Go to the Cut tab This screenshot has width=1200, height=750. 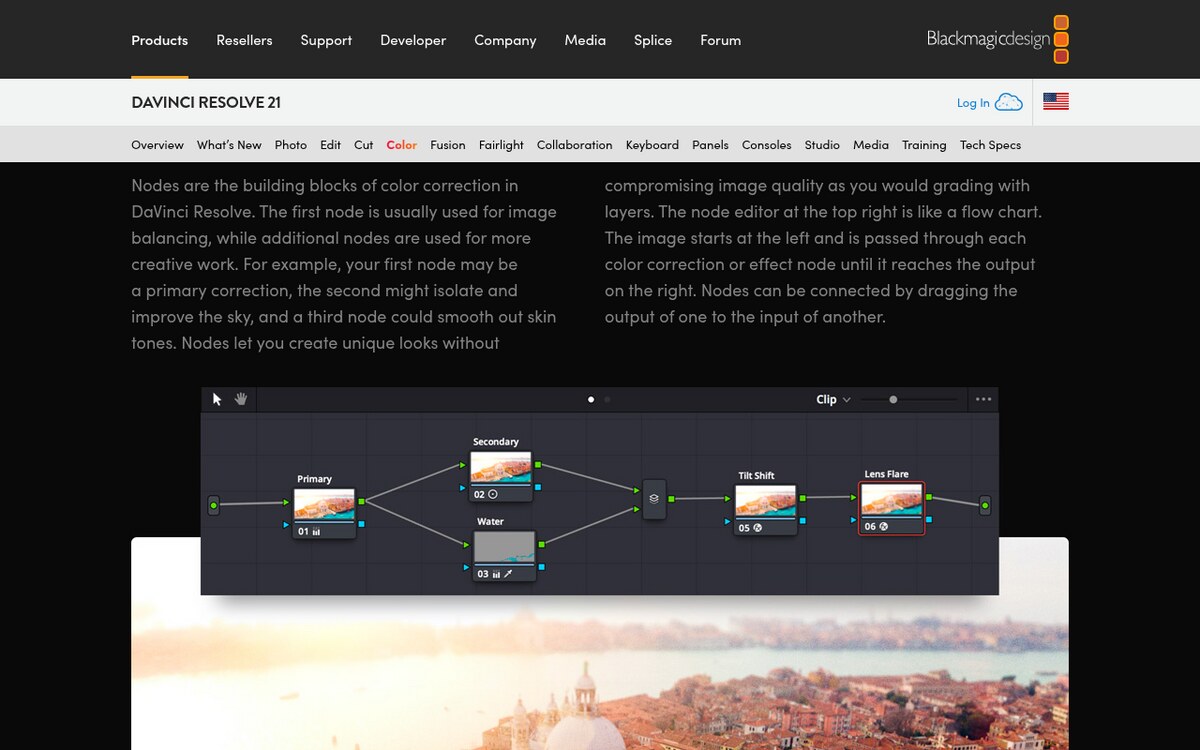click(364, 145)
